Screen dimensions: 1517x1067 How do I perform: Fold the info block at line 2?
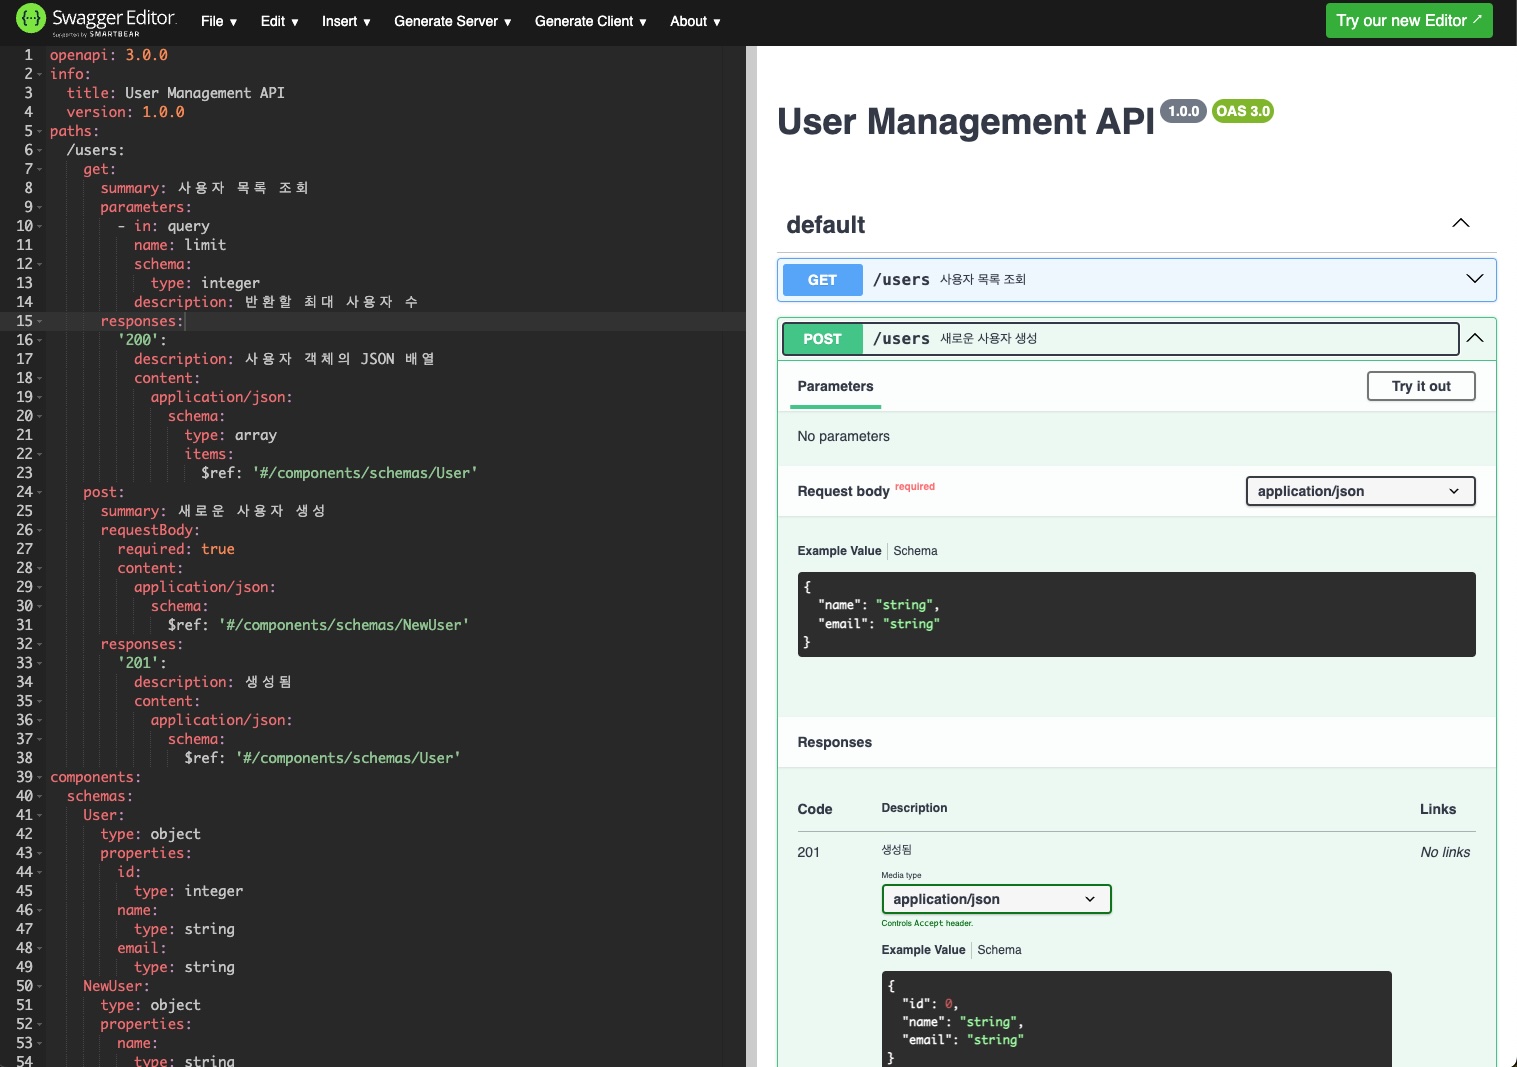(39, 74)
